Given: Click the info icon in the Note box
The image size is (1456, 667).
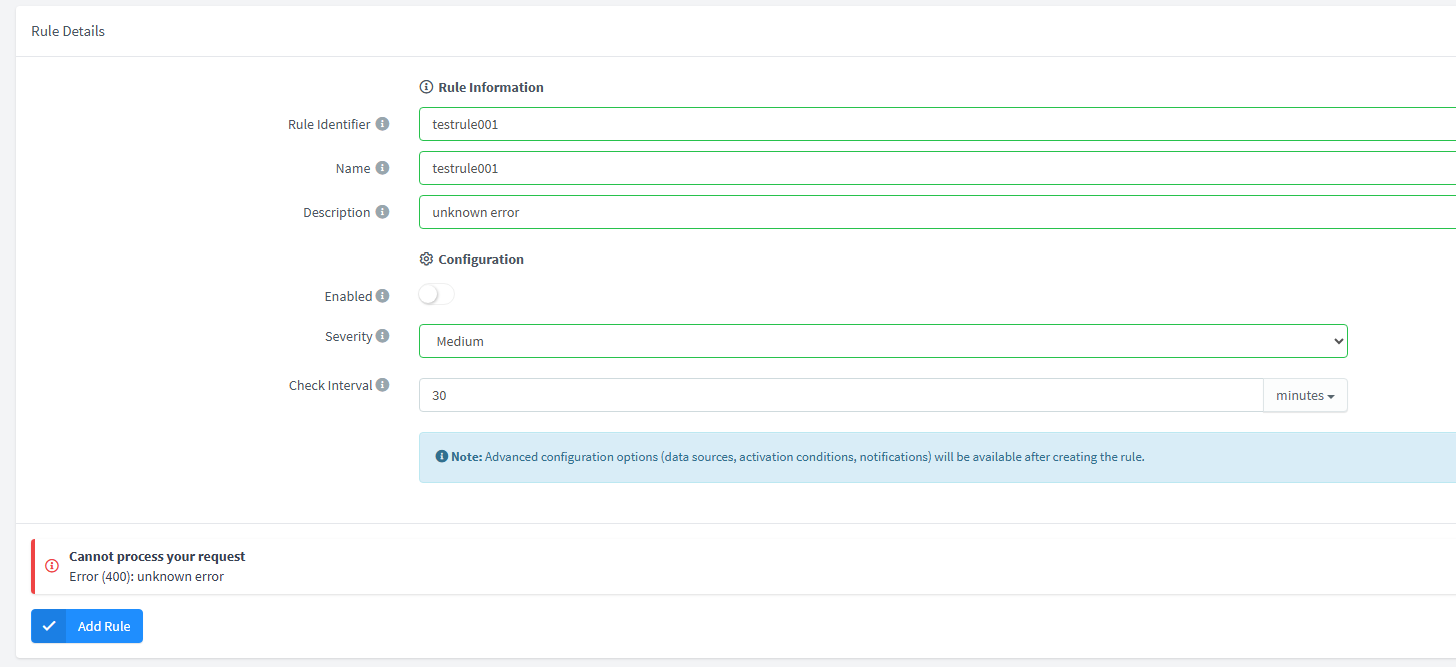Looking at the screenshot, I should (441, 456).
